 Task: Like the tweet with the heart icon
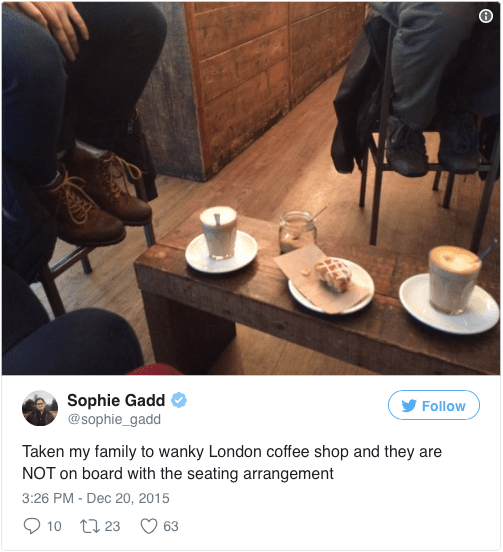click(x=149, y=526)
